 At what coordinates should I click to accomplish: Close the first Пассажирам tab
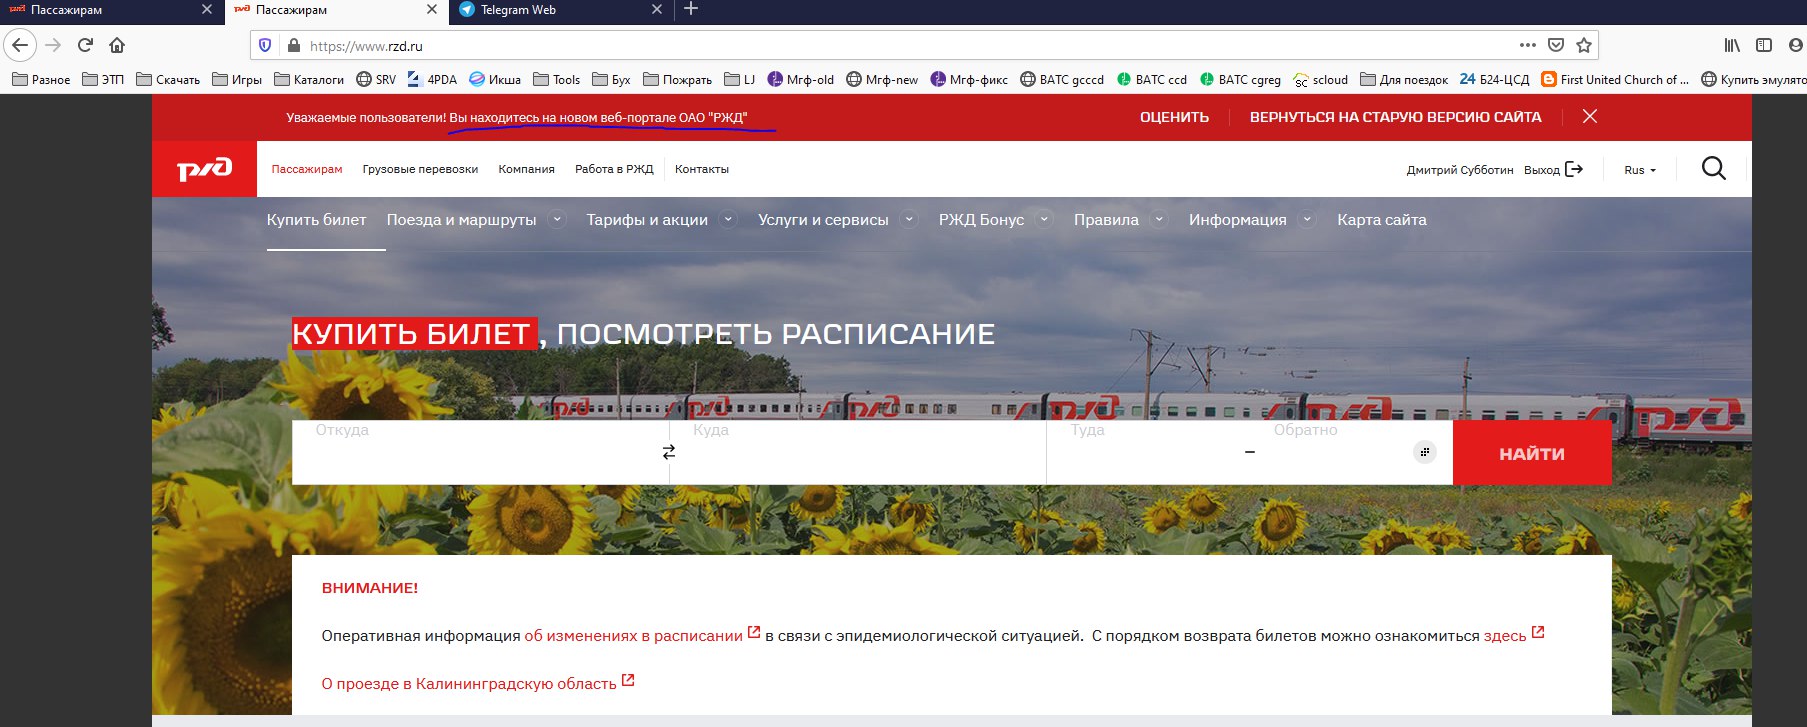[207, 9]
